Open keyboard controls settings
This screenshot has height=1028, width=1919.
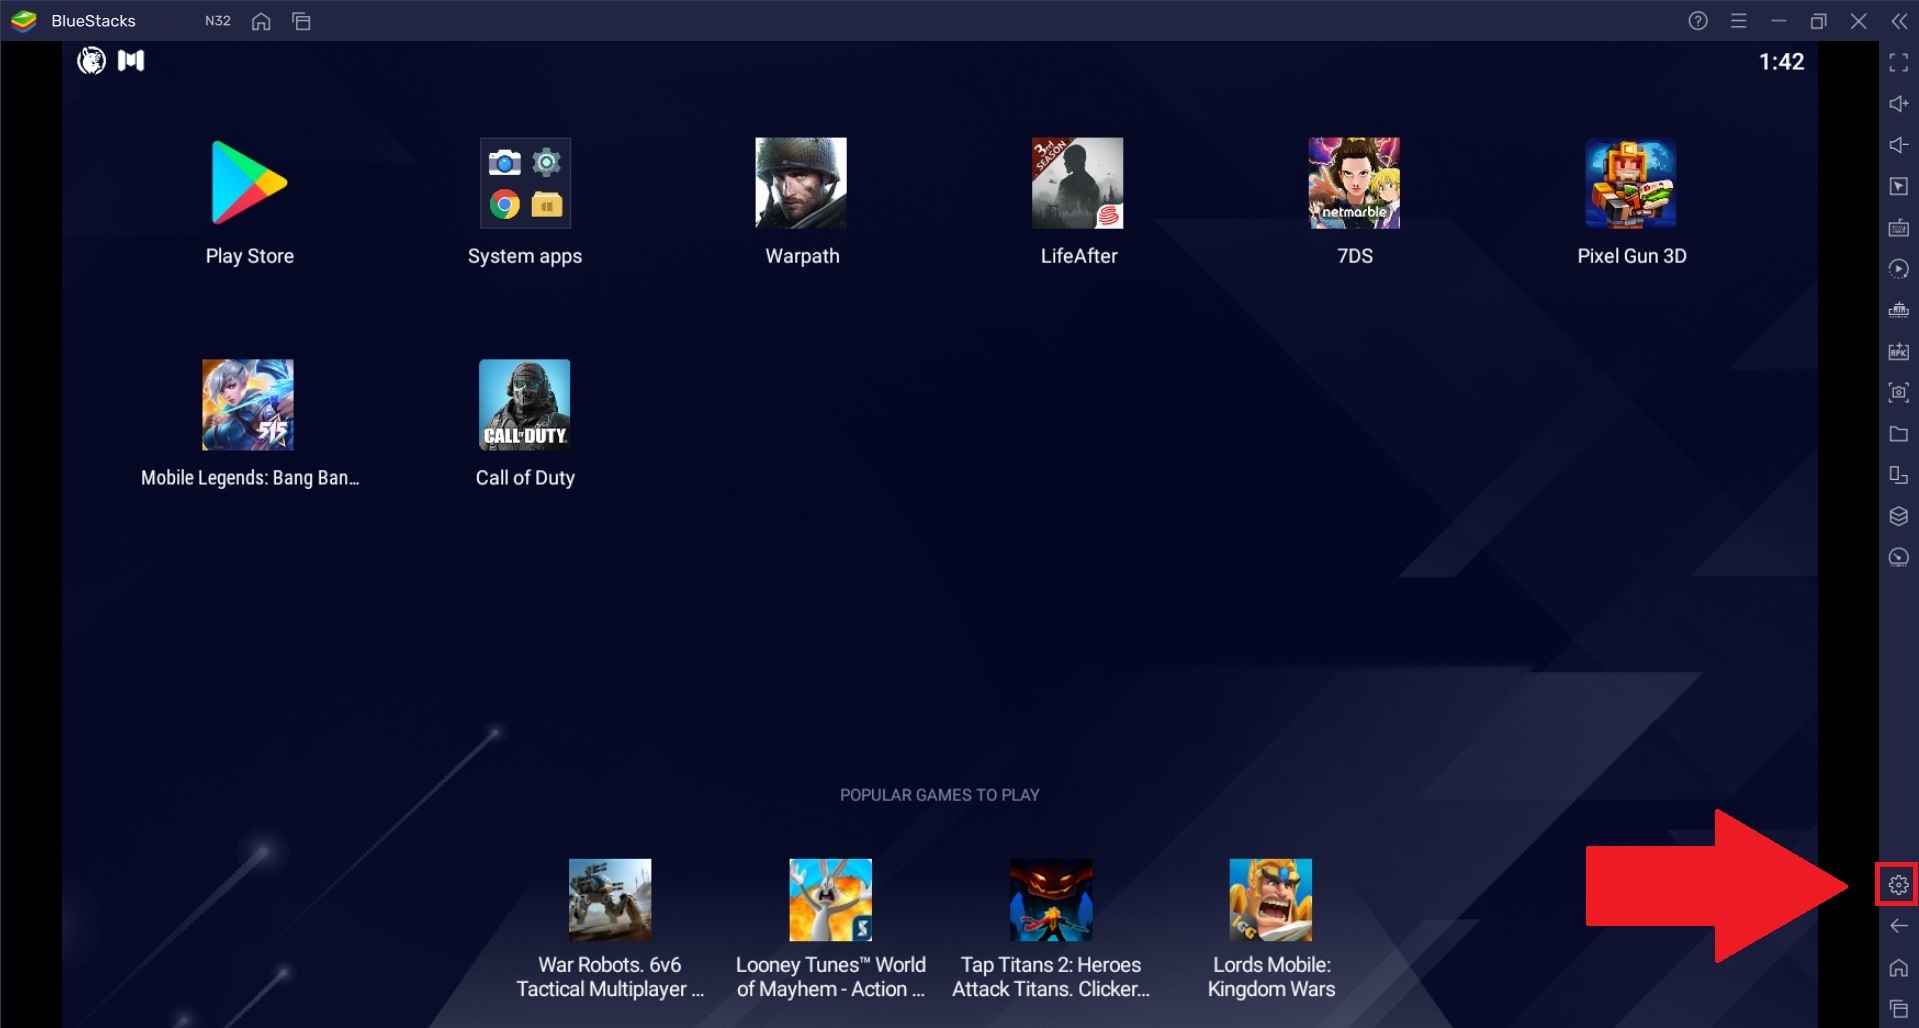tap(1897, 227)
